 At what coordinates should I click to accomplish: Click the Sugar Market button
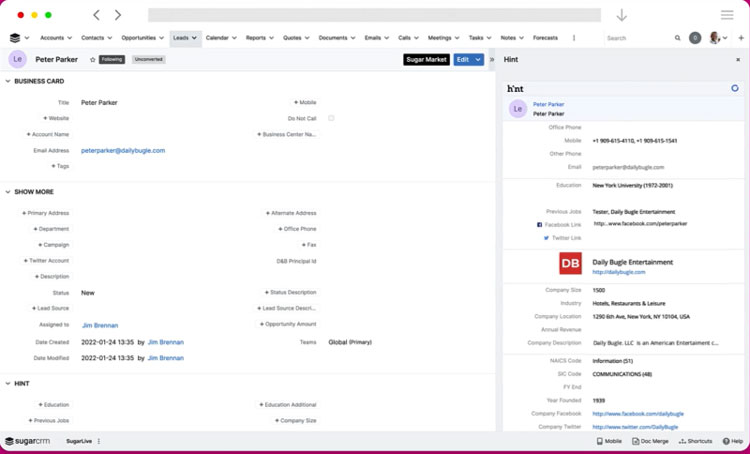pyautogui.click(x=426, y=60)
